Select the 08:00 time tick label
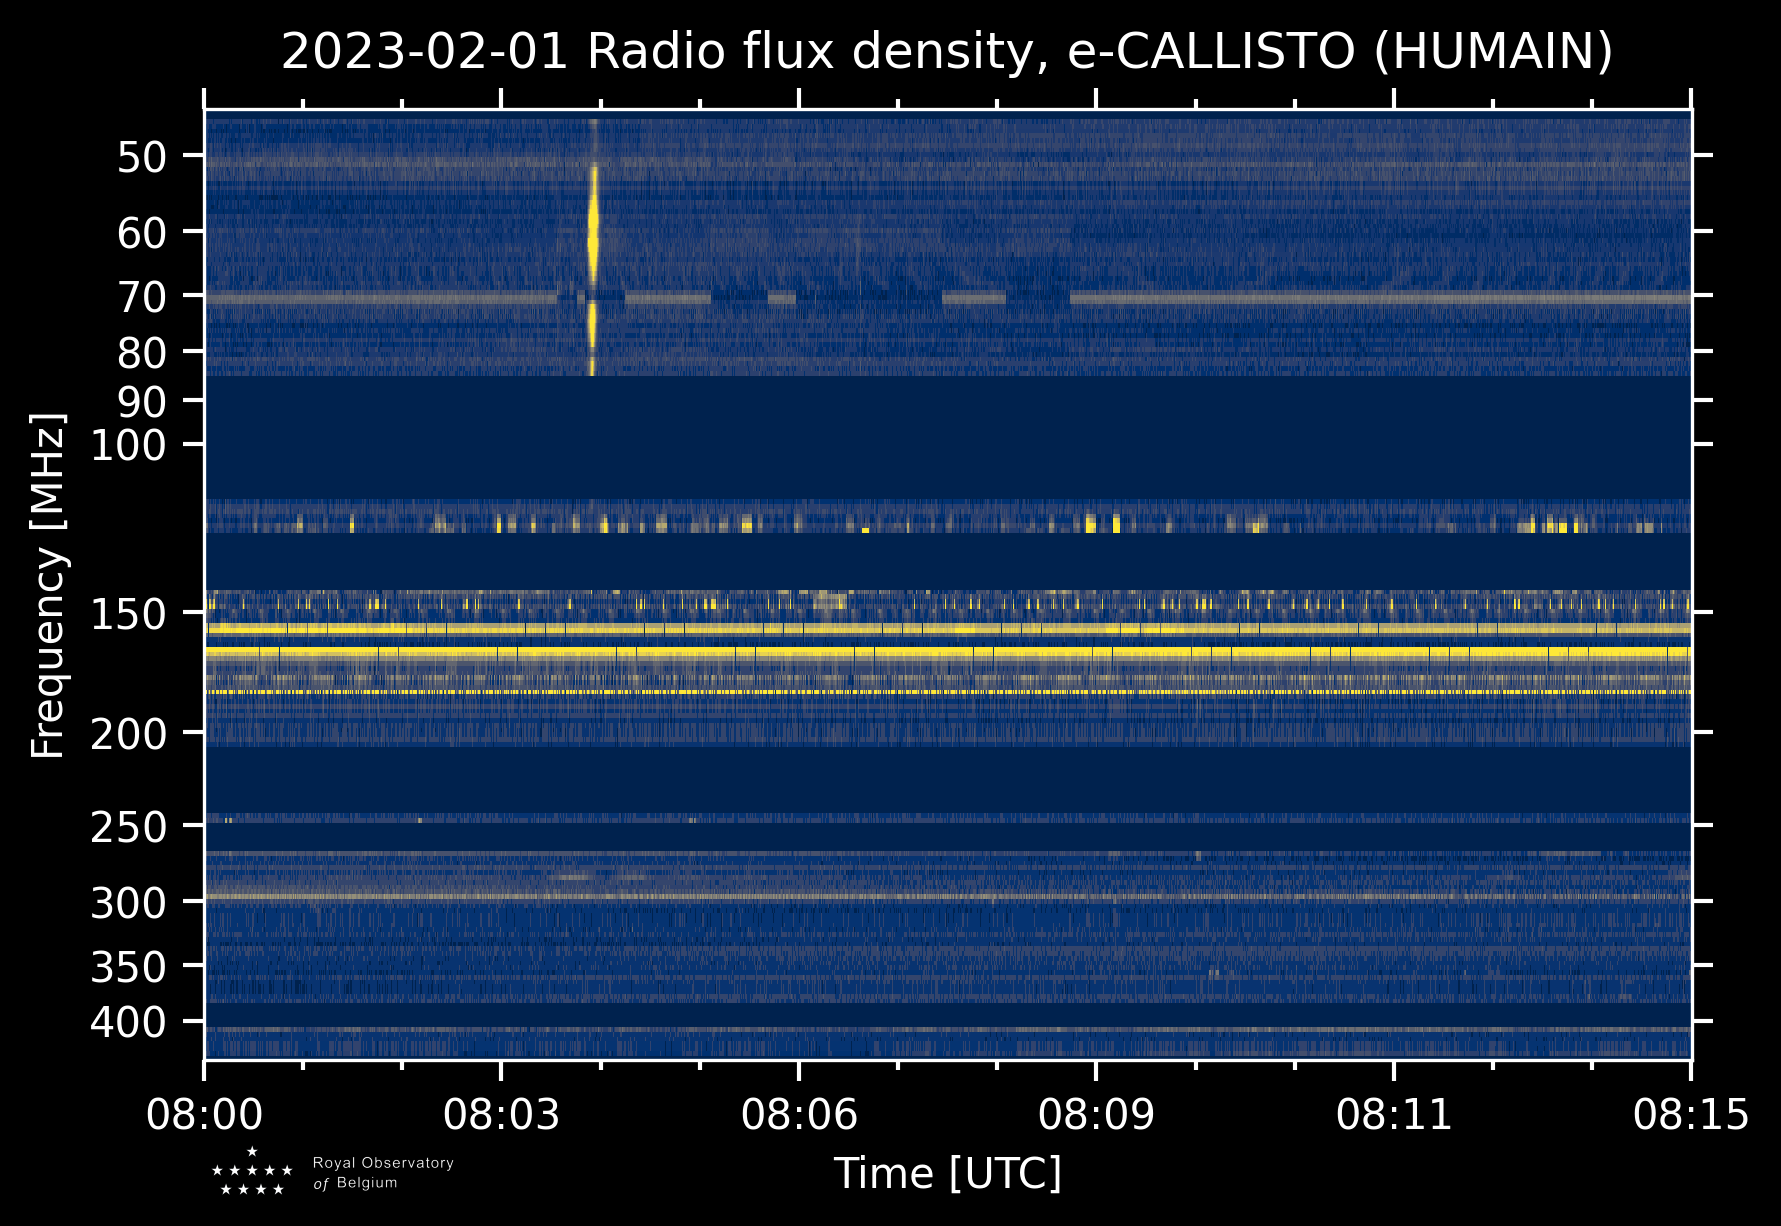Image resolution: width=1781 pixels, height=1226 pixels. click(x=204, y=1114)
